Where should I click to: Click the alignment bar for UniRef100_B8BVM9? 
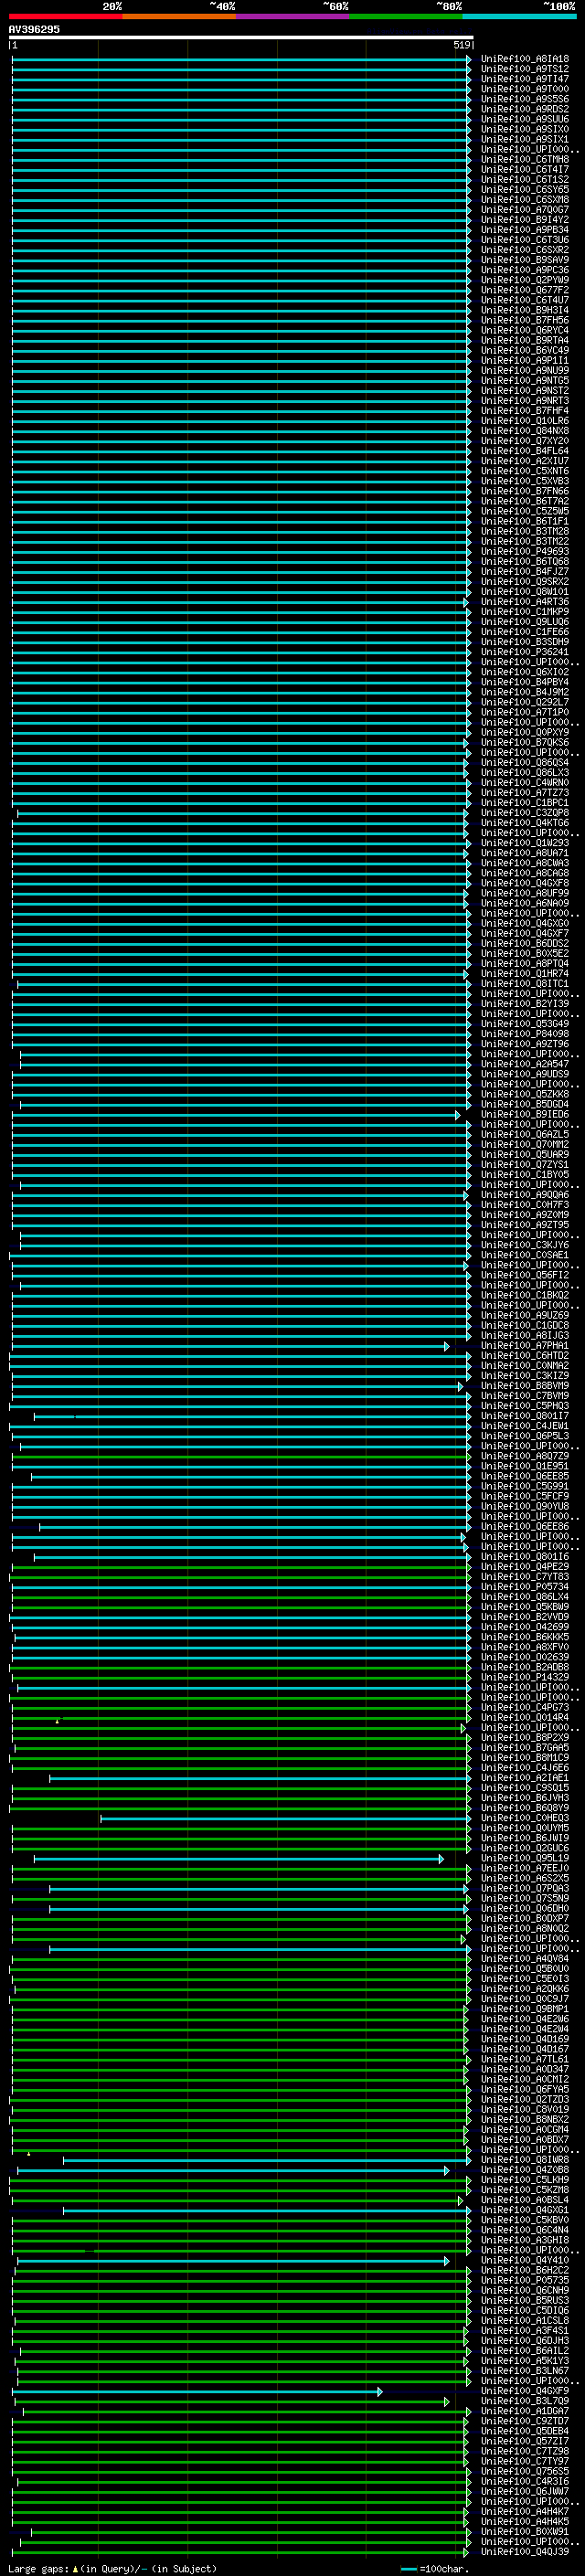[x=237, y=1386]
